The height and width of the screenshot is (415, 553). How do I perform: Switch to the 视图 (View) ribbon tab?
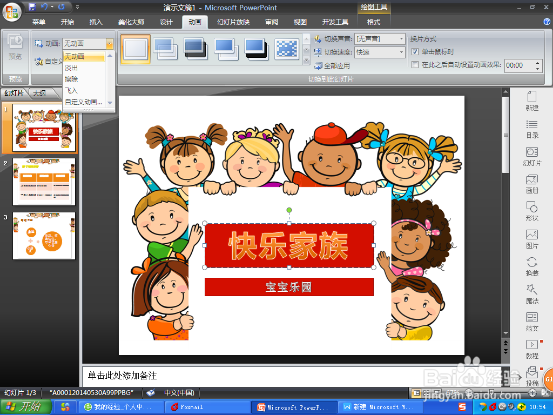[300, 22]
